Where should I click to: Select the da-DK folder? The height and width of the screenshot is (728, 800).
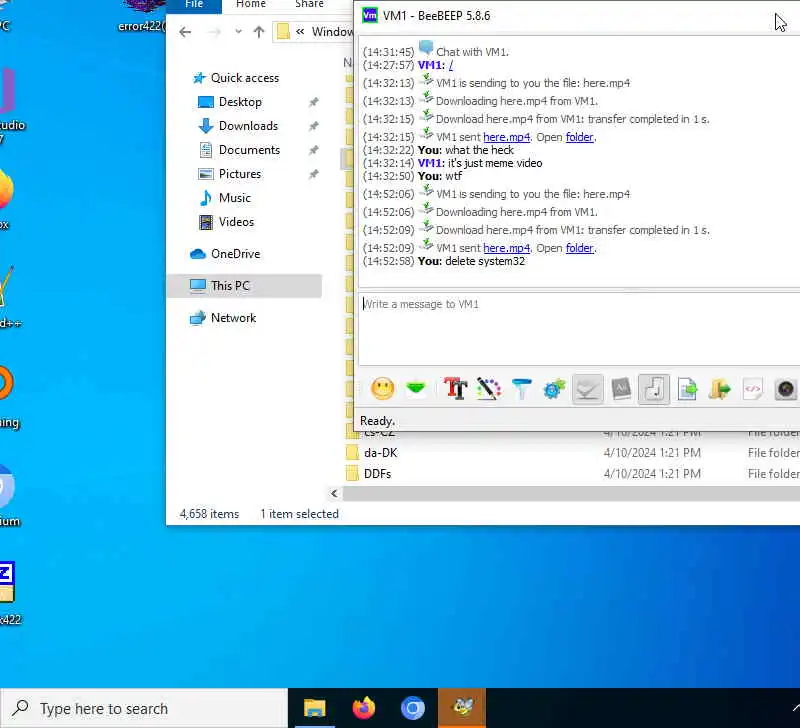point(381,453)
